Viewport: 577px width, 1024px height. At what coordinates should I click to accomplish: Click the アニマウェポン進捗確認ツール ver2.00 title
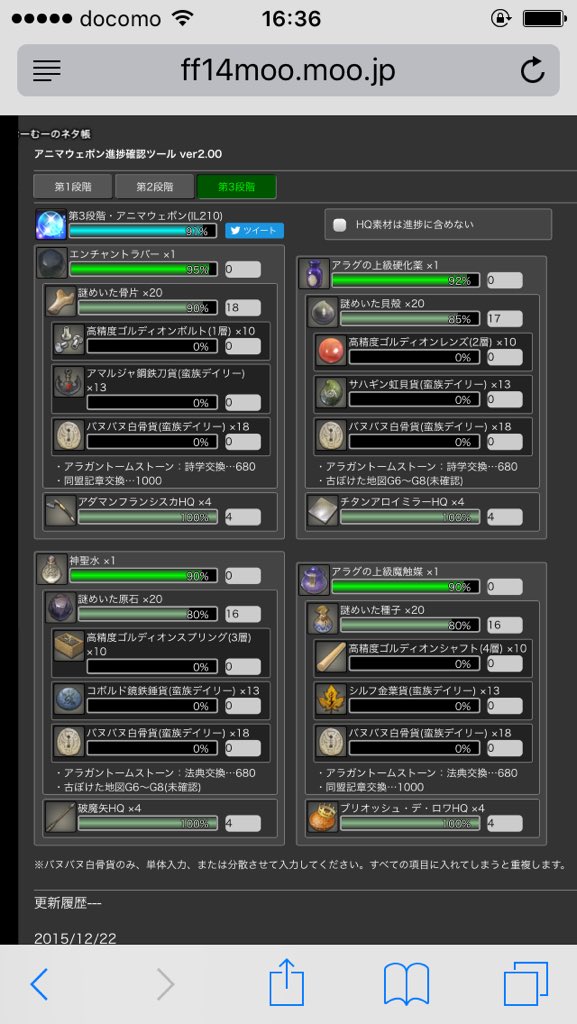128,154
